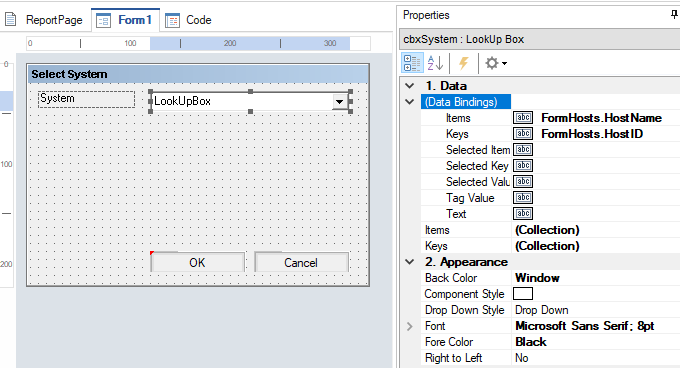680x368 pixels.
Task: Click the Component Style swatch box
Action: 523,293
